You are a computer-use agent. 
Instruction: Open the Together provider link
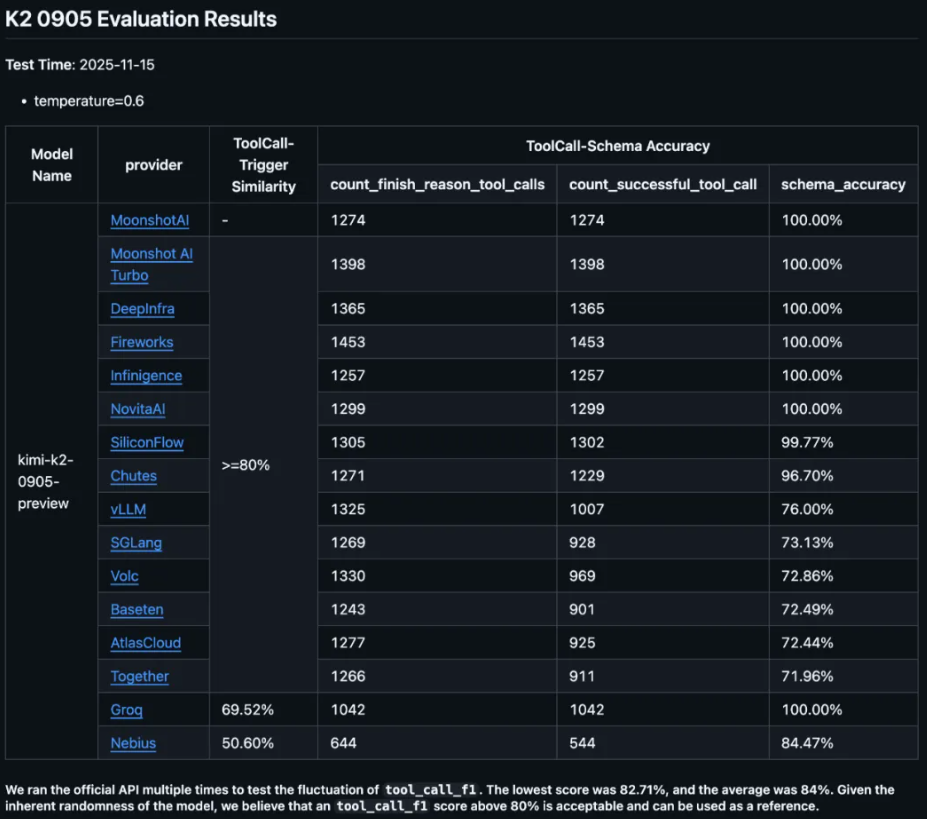pyautogui.click(x=140, y=676)
